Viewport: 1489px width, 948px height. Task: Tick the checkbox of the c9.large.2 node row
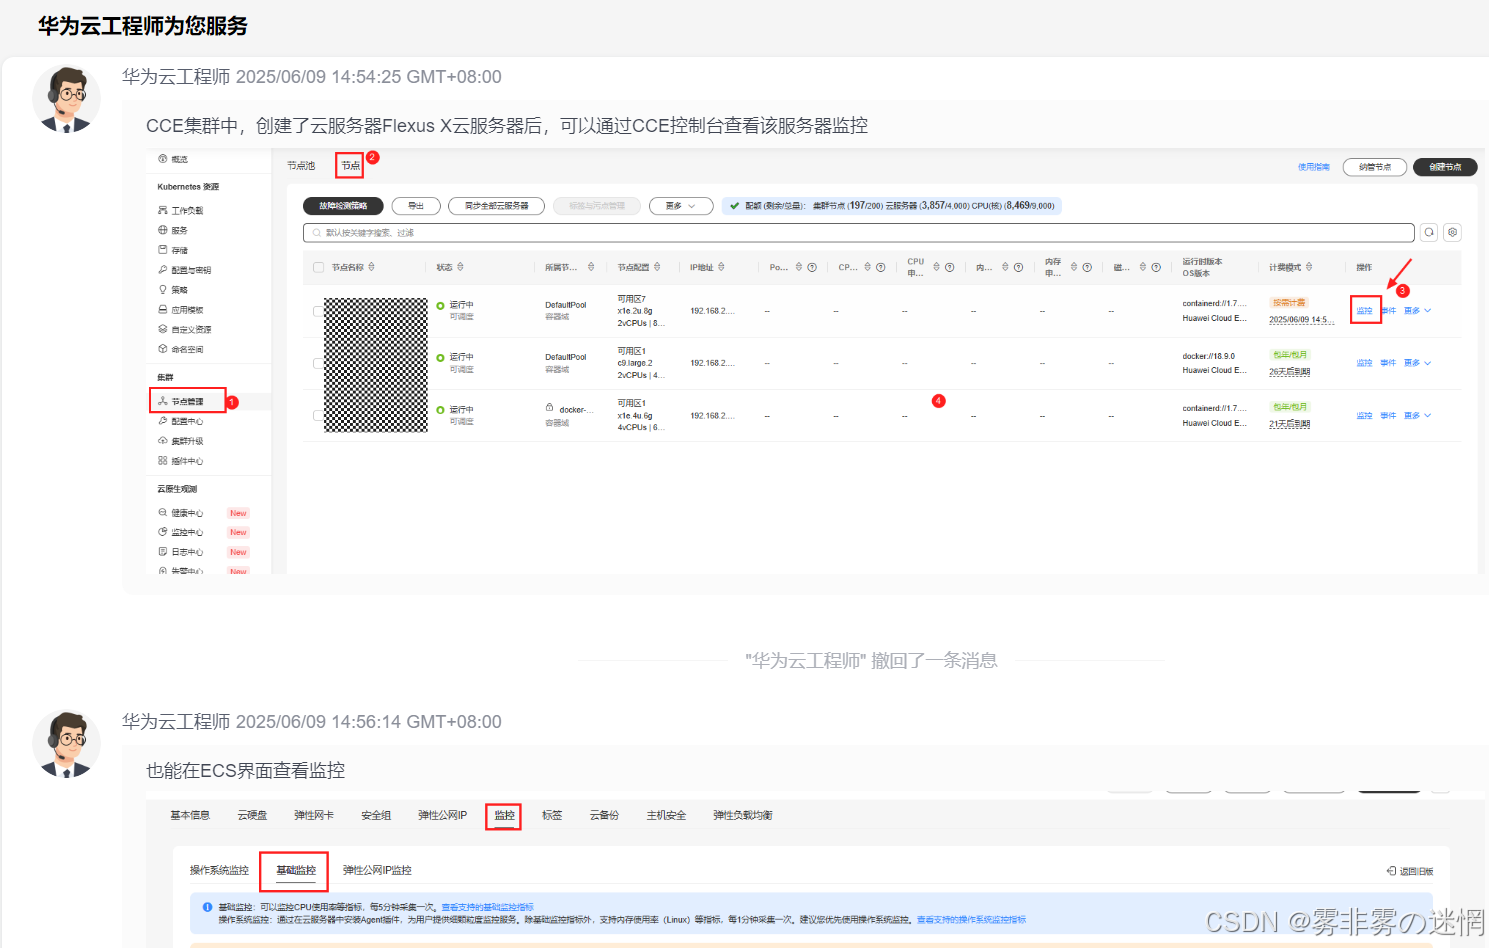click(318, 363)
